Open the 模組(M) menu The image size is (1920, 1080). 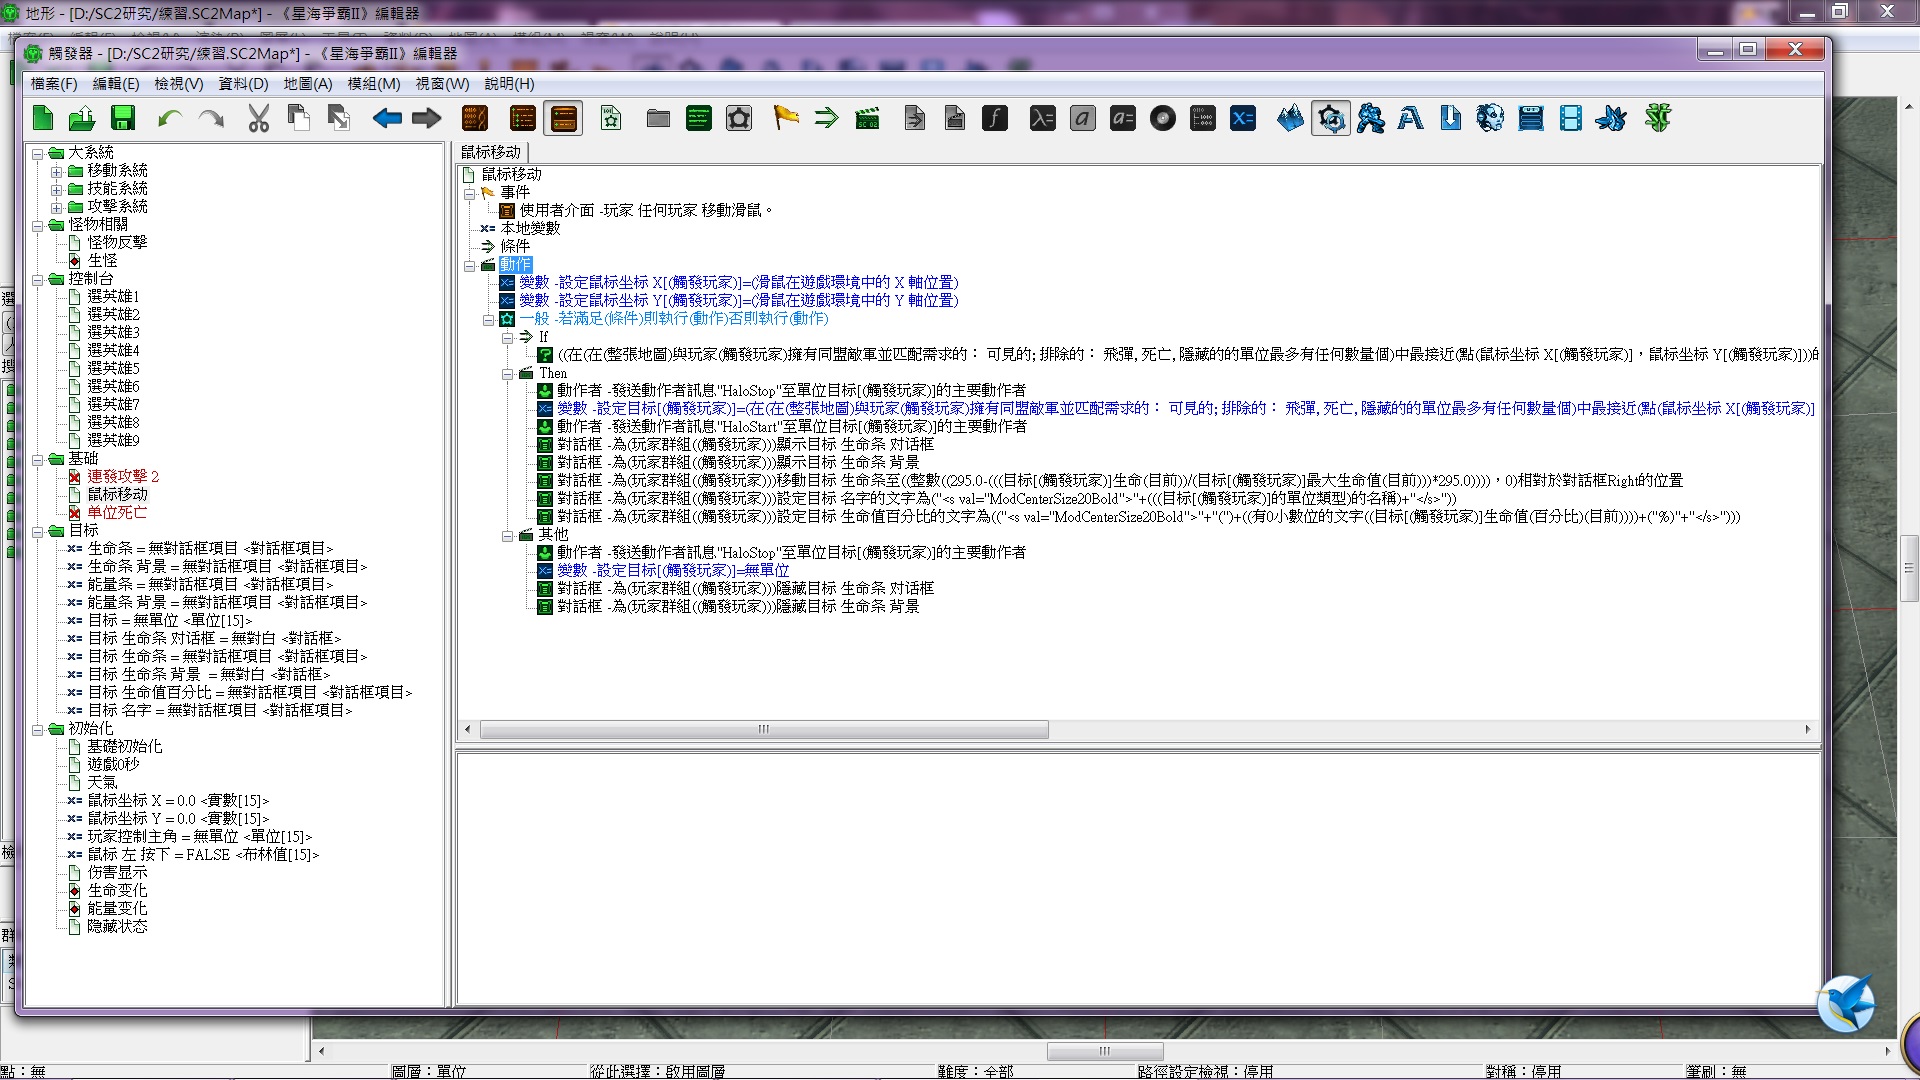pos(374,84)
